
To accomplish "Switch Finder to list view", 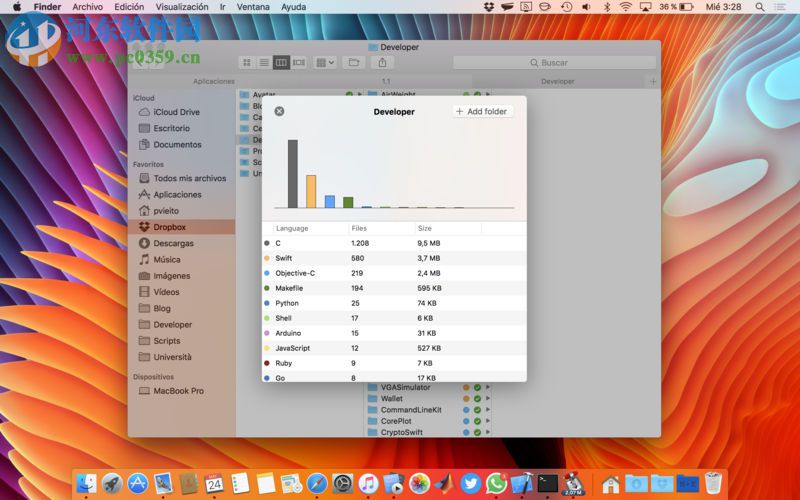I will (x=264, y=62).
